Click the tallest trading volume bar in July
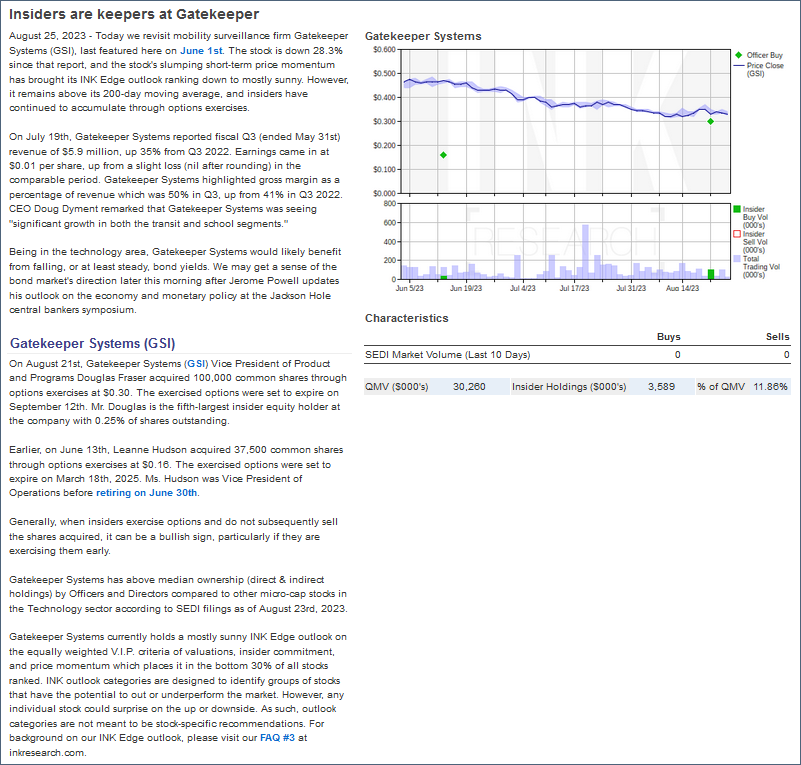This screenshot has width=801, height=765. point(585,252)
